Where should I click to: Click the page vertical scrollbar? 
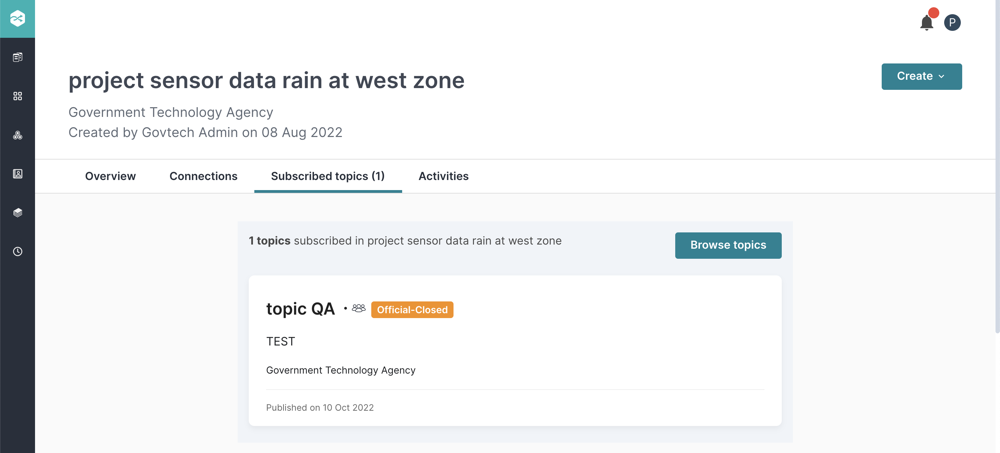pyautogui.click(x=997, y=166)
